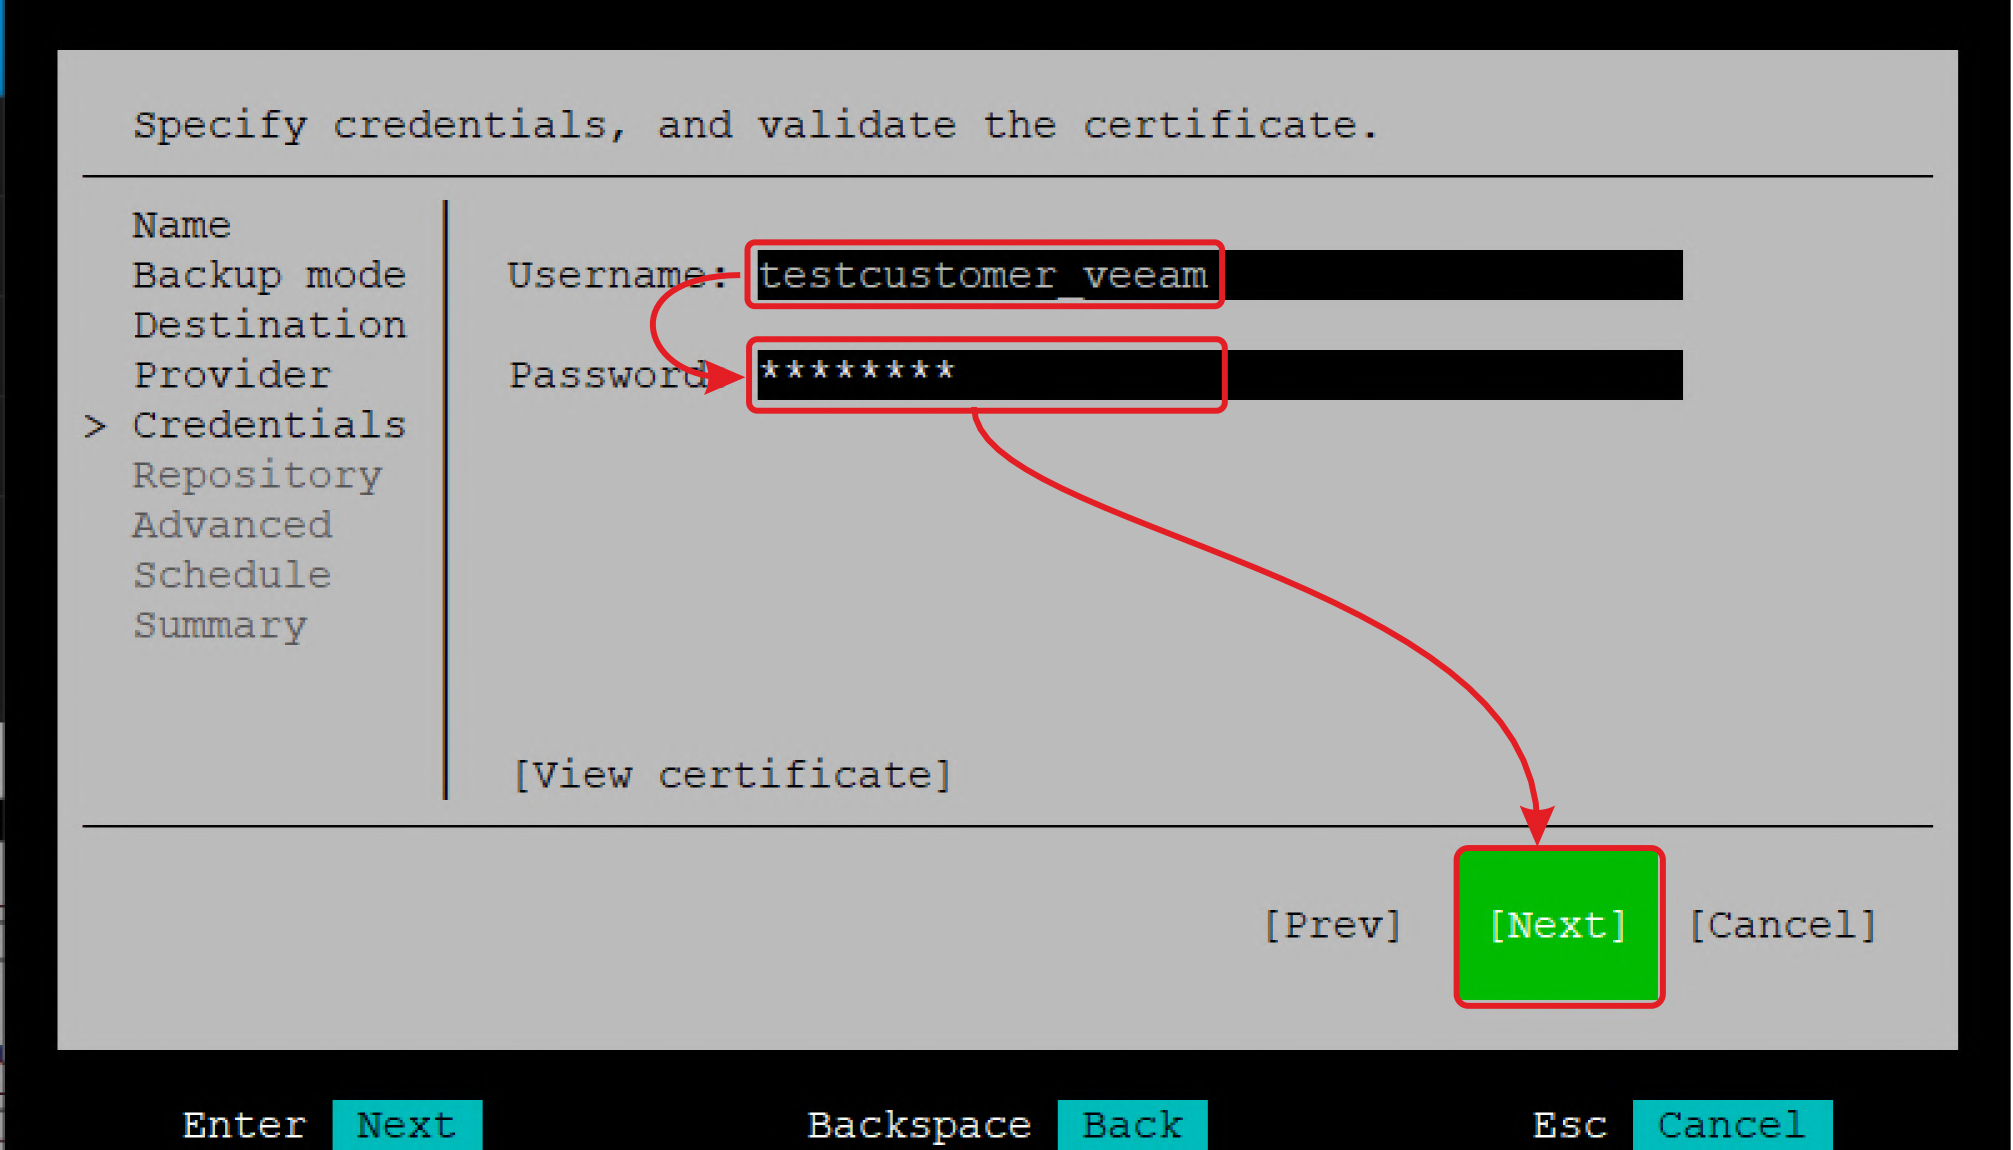Jump to the Advanced wizard step
Image resolution: width=2013 pixels, height=1150 pixels.
tap(232, 525)
